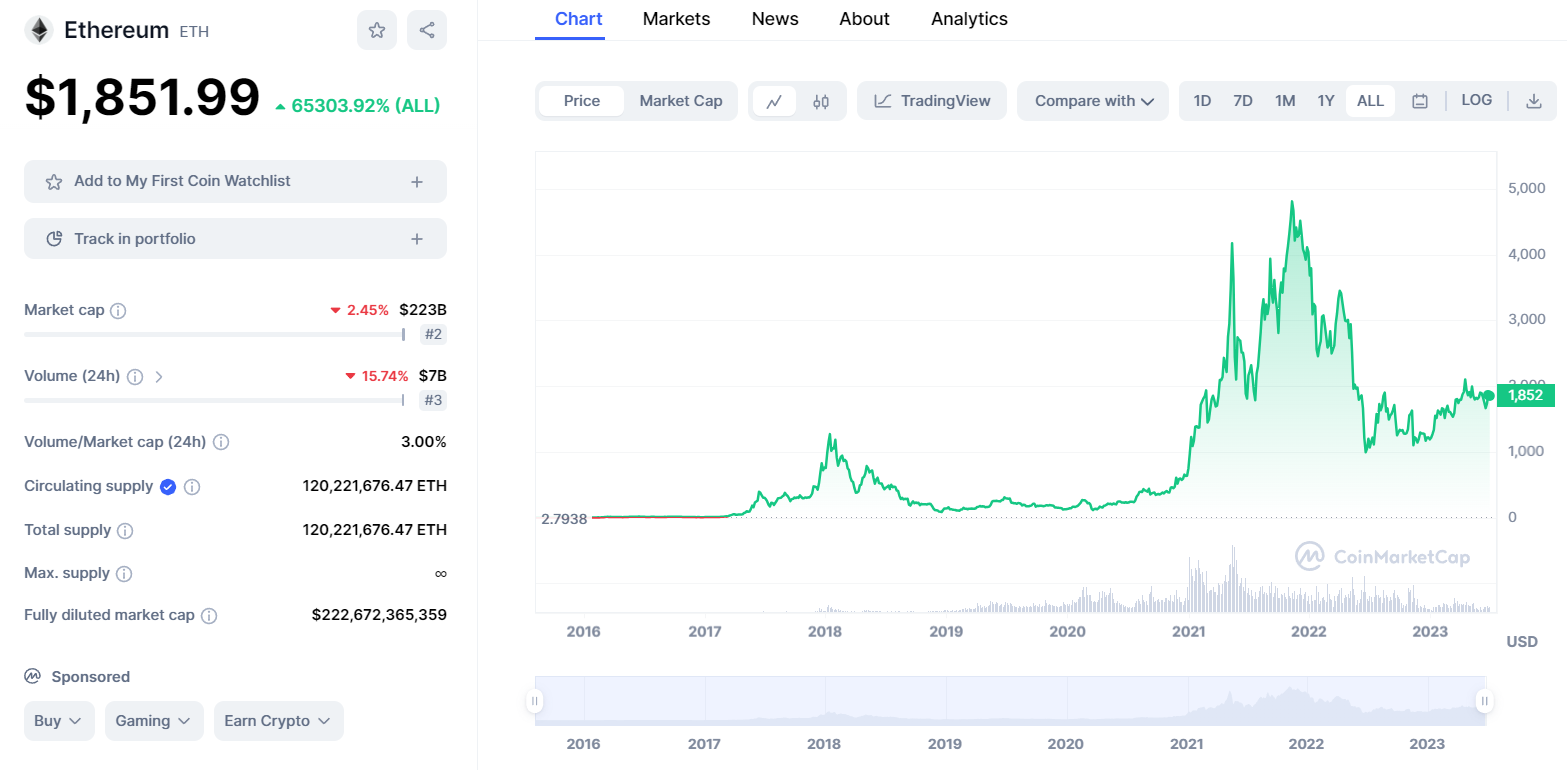Open the share button
The height and width of the screenshot is (770, 1567).
pyautogui.click(x=427, y=30)
